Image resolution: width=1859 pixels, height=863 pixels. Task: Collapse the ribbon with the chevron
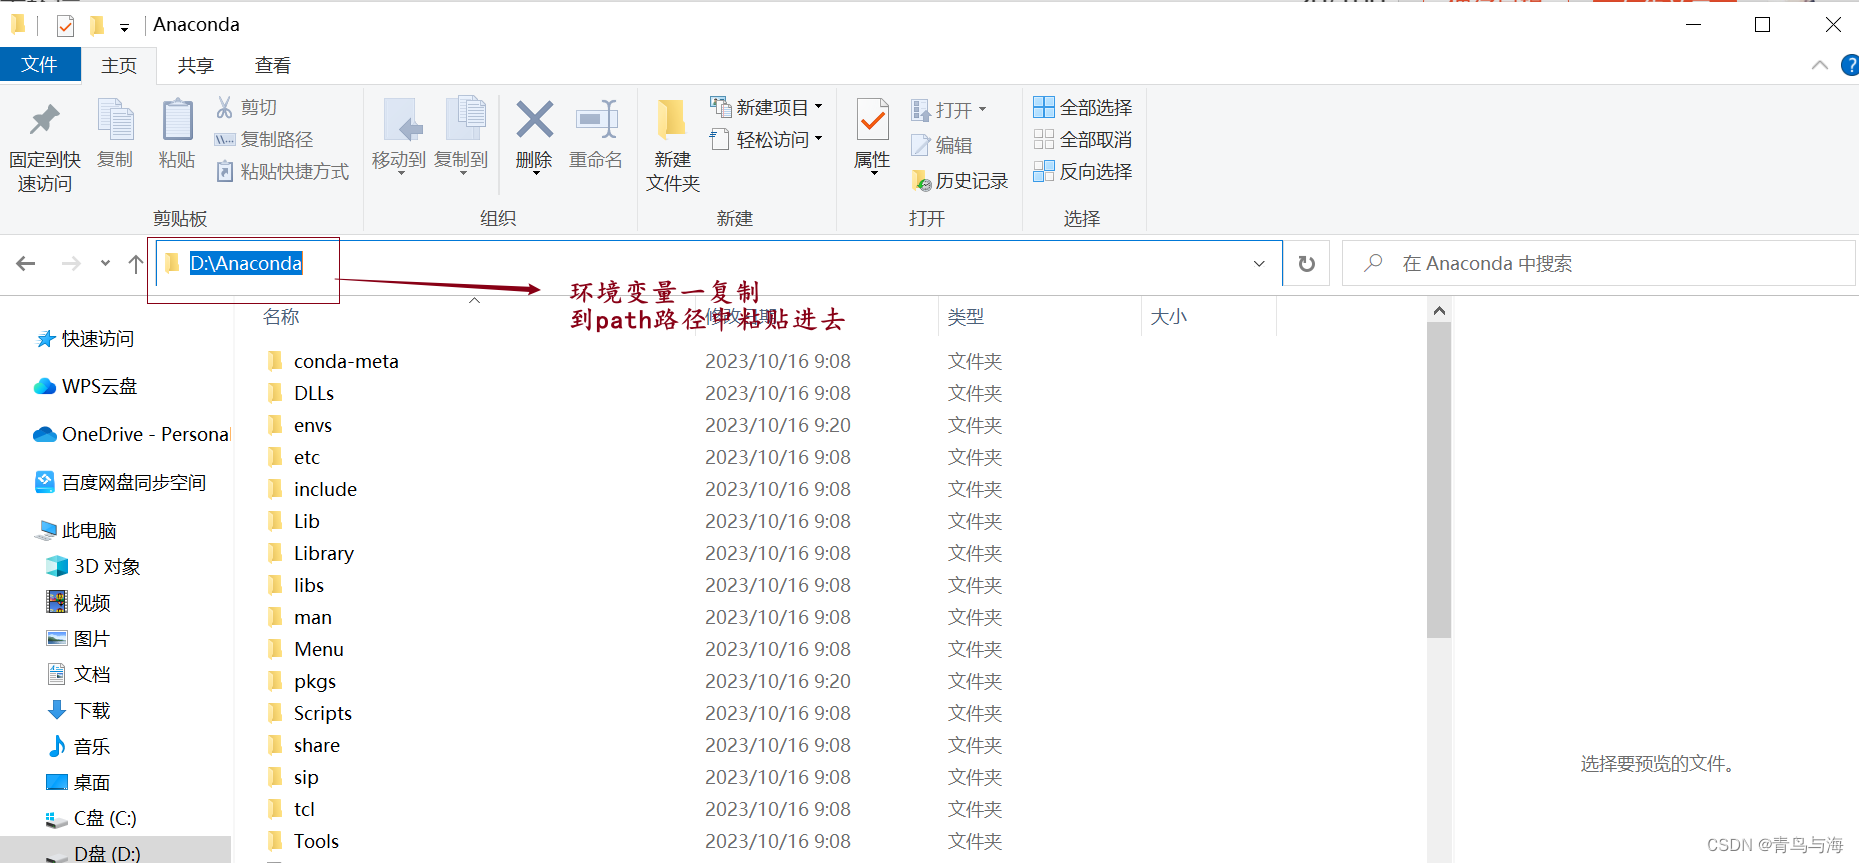1819,65
